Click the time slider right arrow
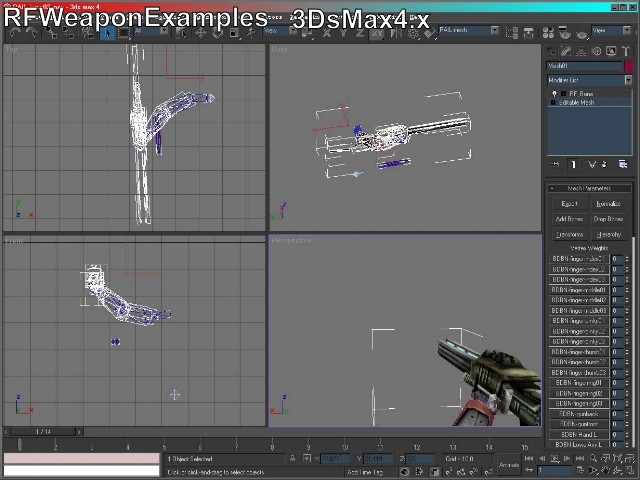The image size is (640, 480). tap(79, 431)
